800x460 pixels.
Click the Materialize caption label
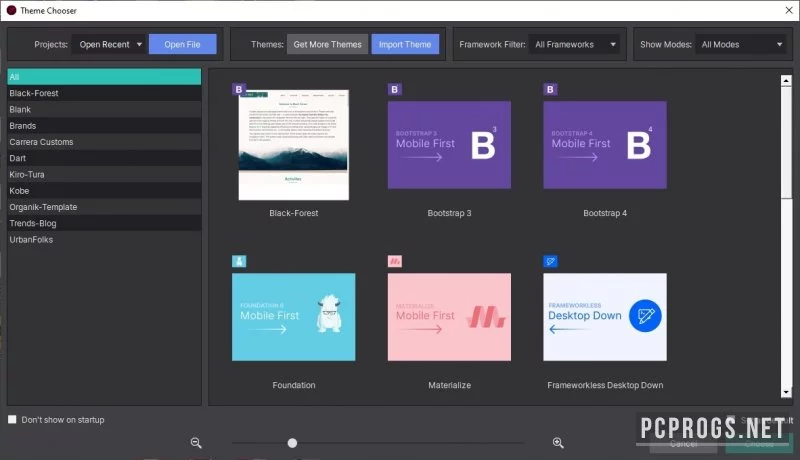449,385
